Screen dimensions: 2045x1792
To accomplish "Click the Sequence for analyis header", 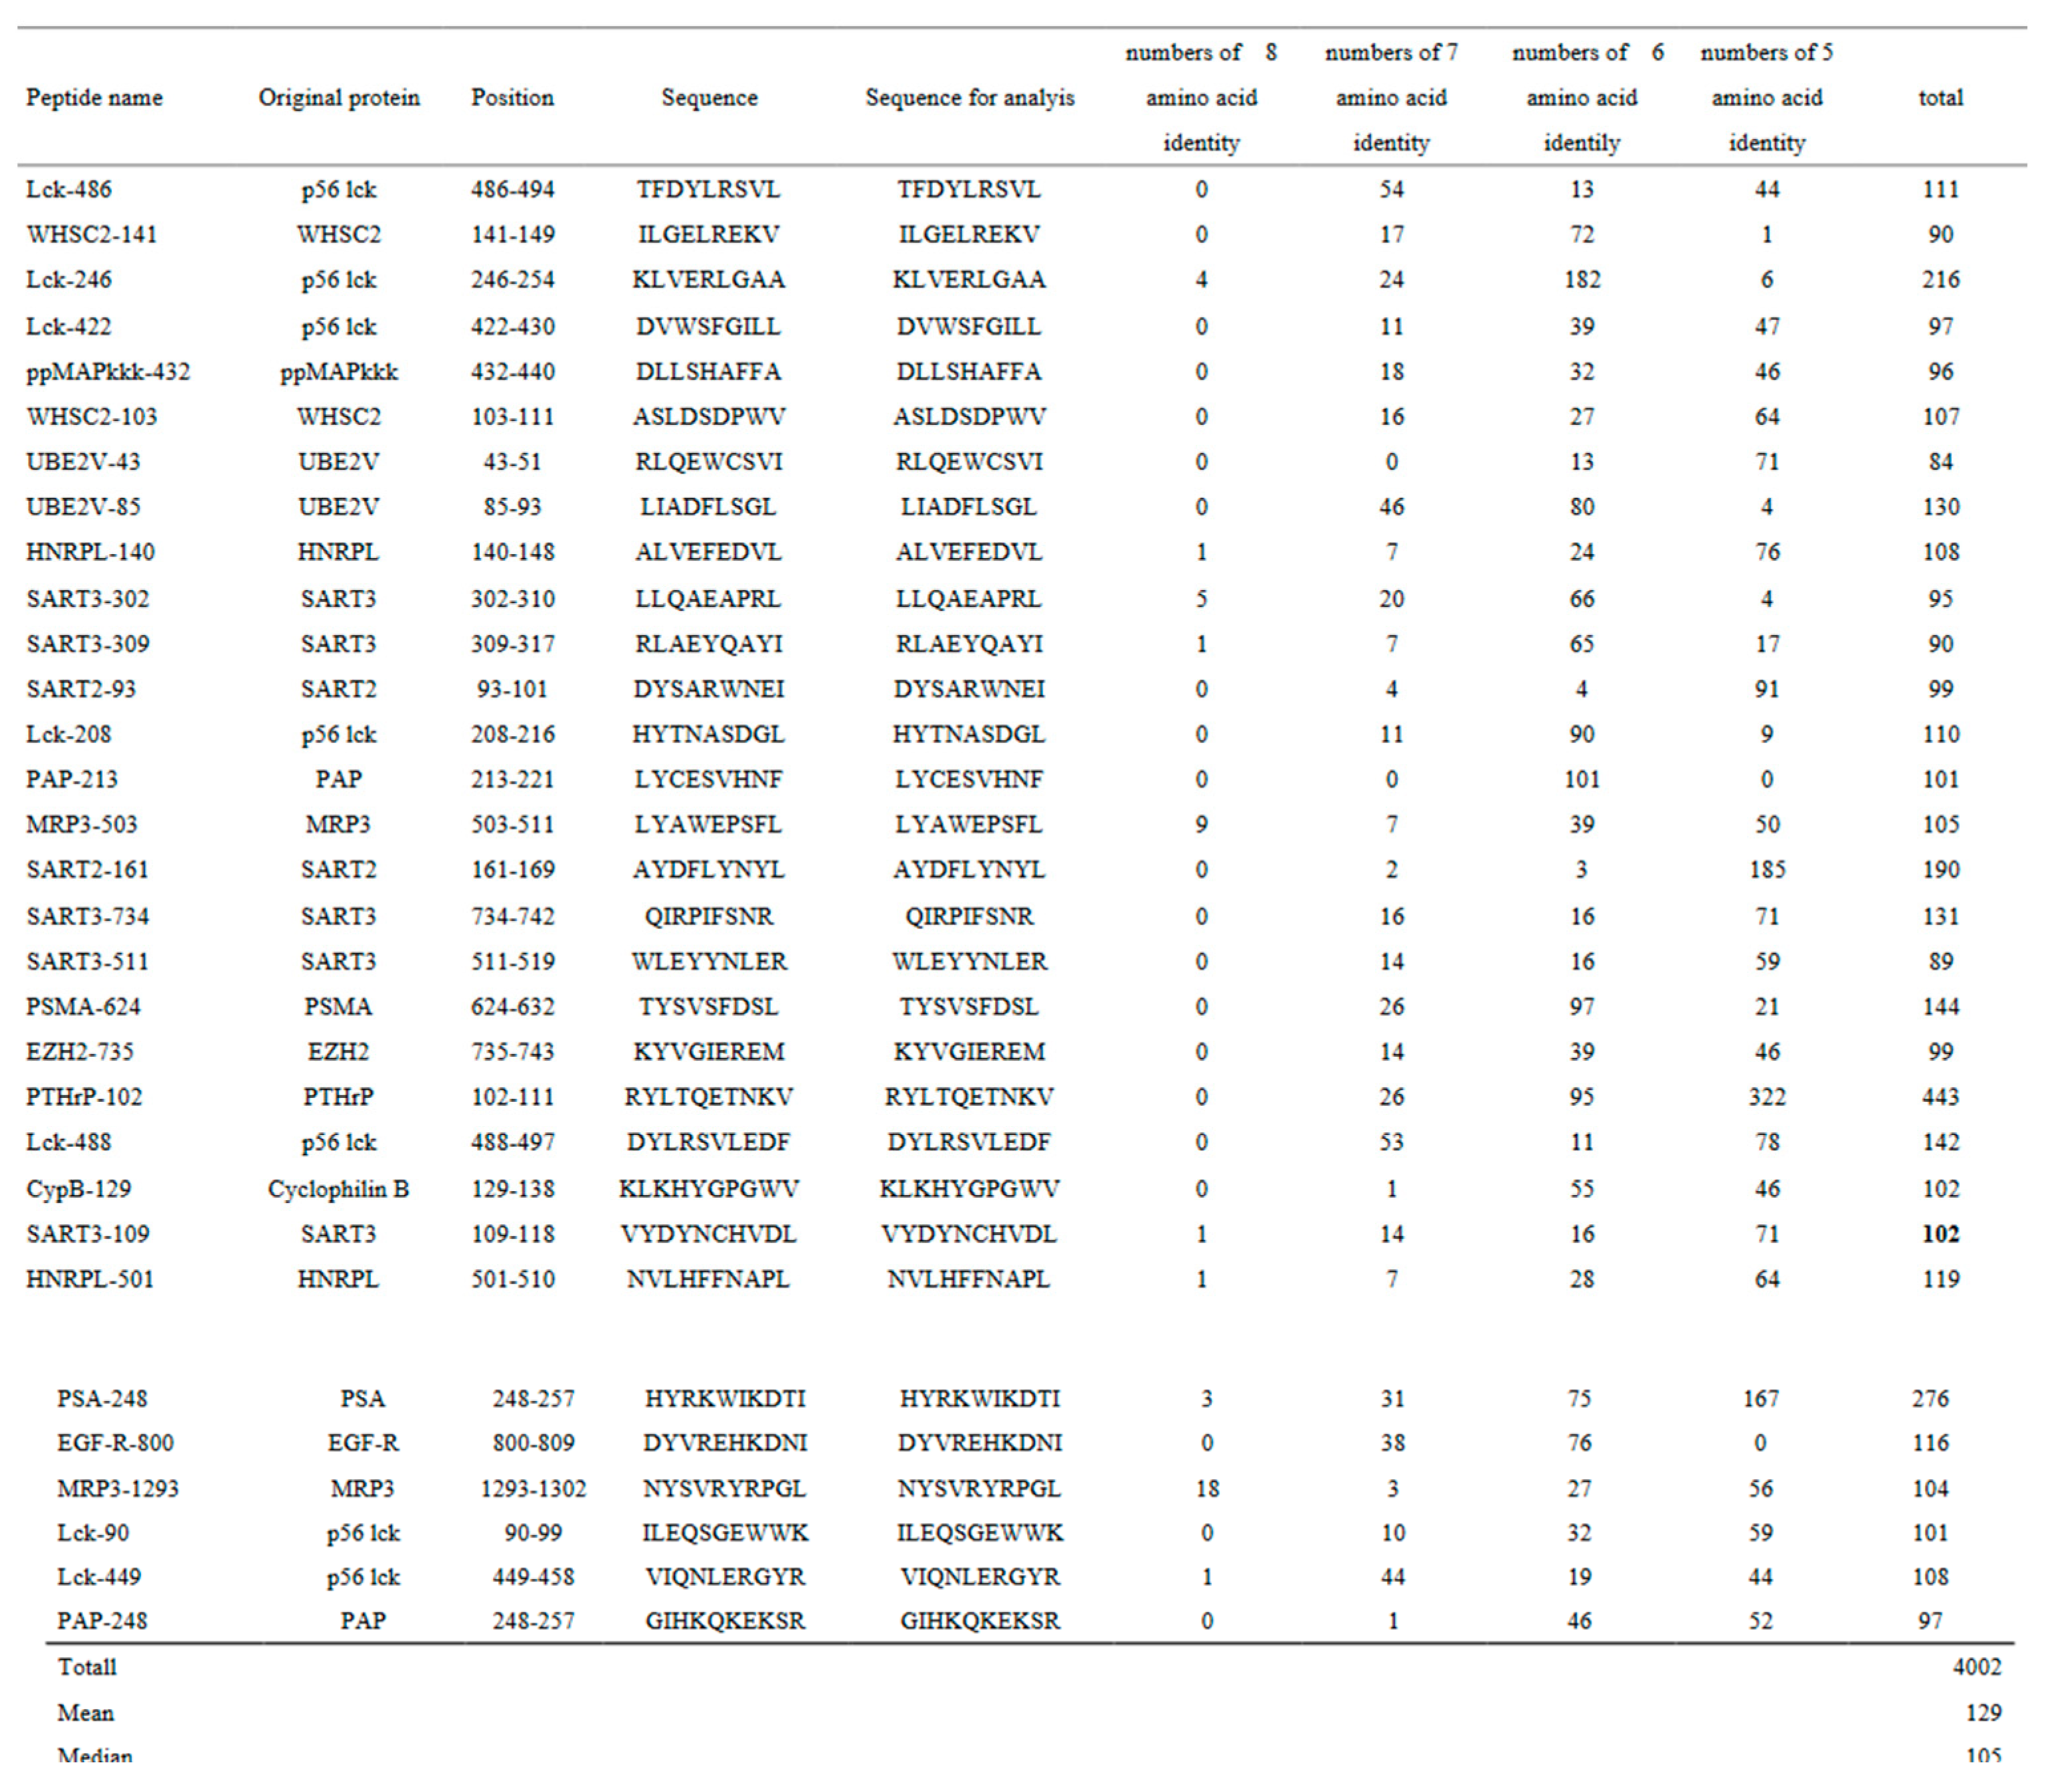I will (969, 98).
